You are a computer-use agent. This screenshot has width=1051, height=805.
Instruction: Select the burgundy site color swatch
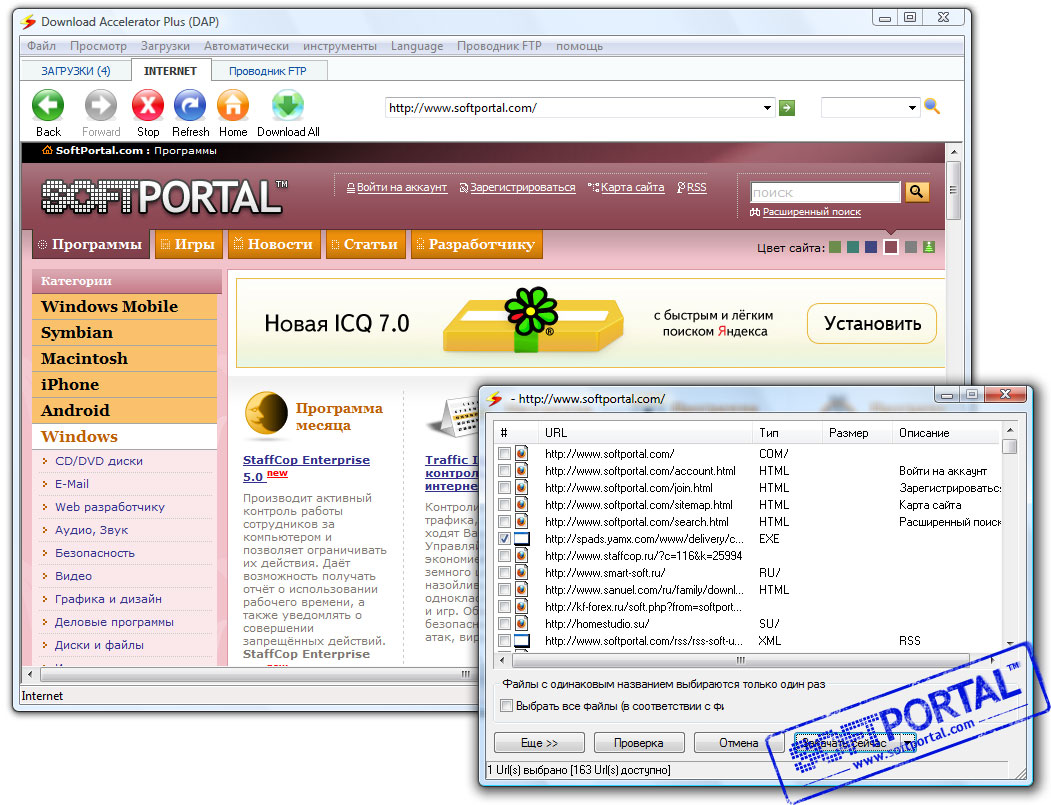click(891, 247)
